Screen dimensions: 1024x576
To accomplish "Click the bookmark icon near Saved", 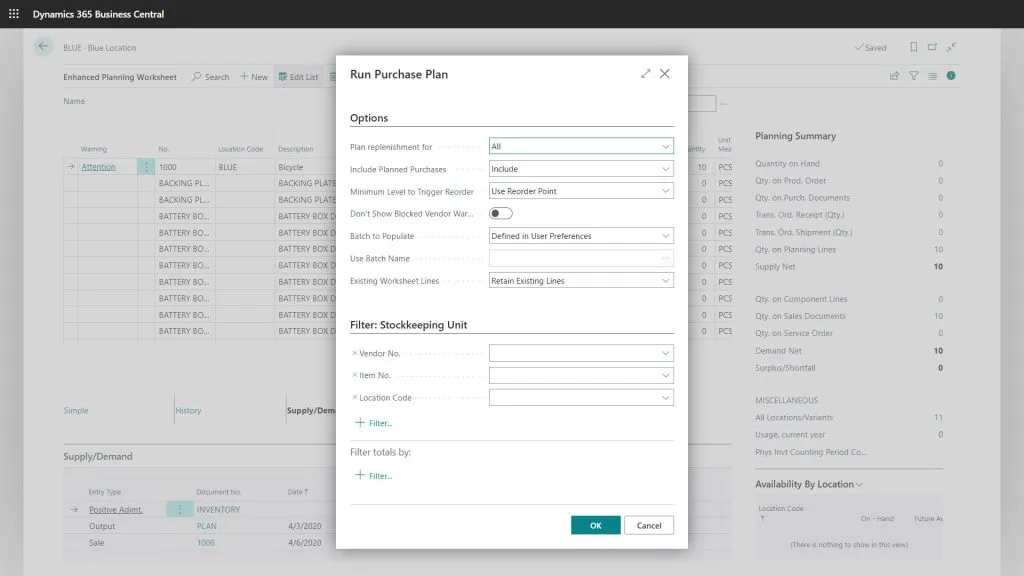I will coord(911,46).
